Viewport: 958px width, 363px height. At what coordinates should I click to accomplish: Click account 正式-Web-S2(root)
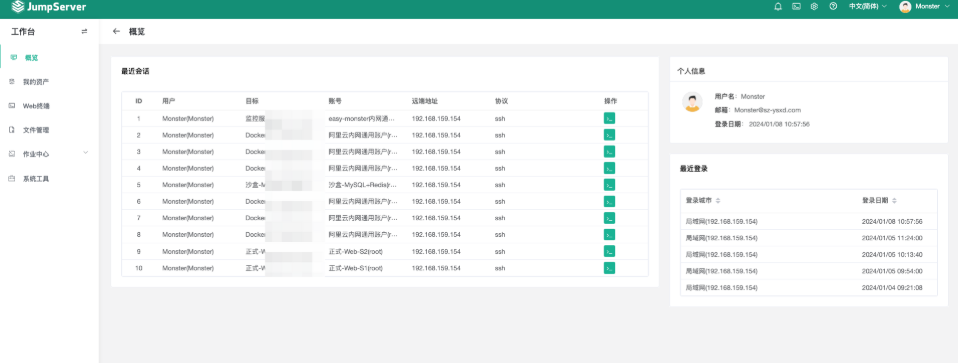(356, 251)
